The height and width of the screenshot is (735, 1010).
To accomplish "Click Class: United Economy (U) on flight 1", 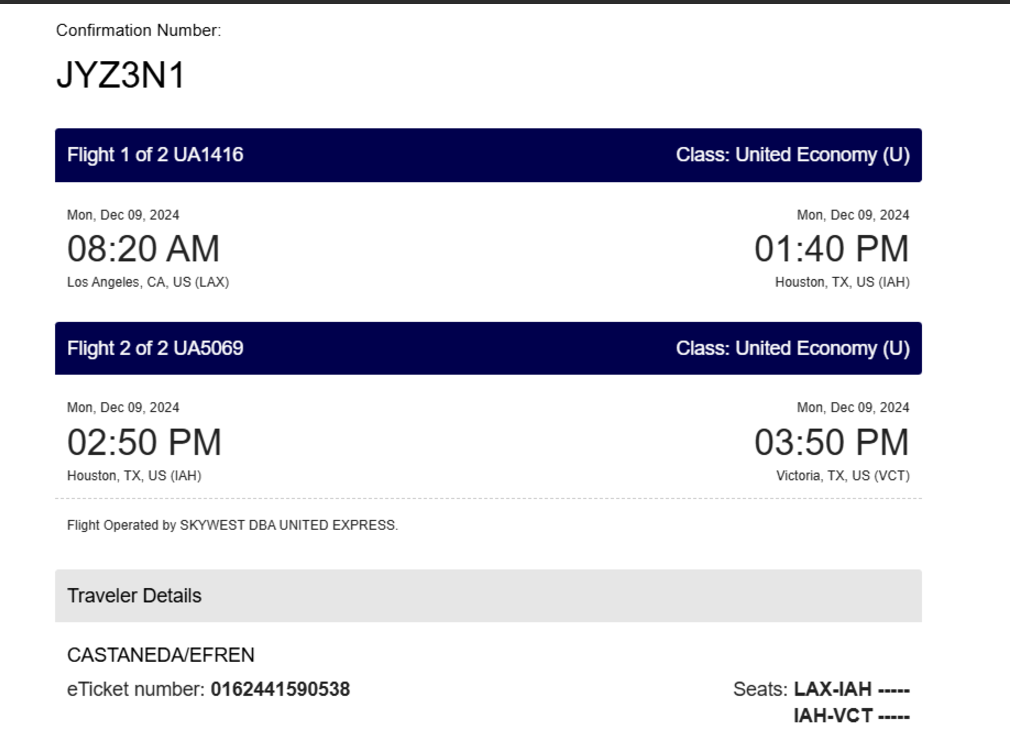I will (792, 155).
